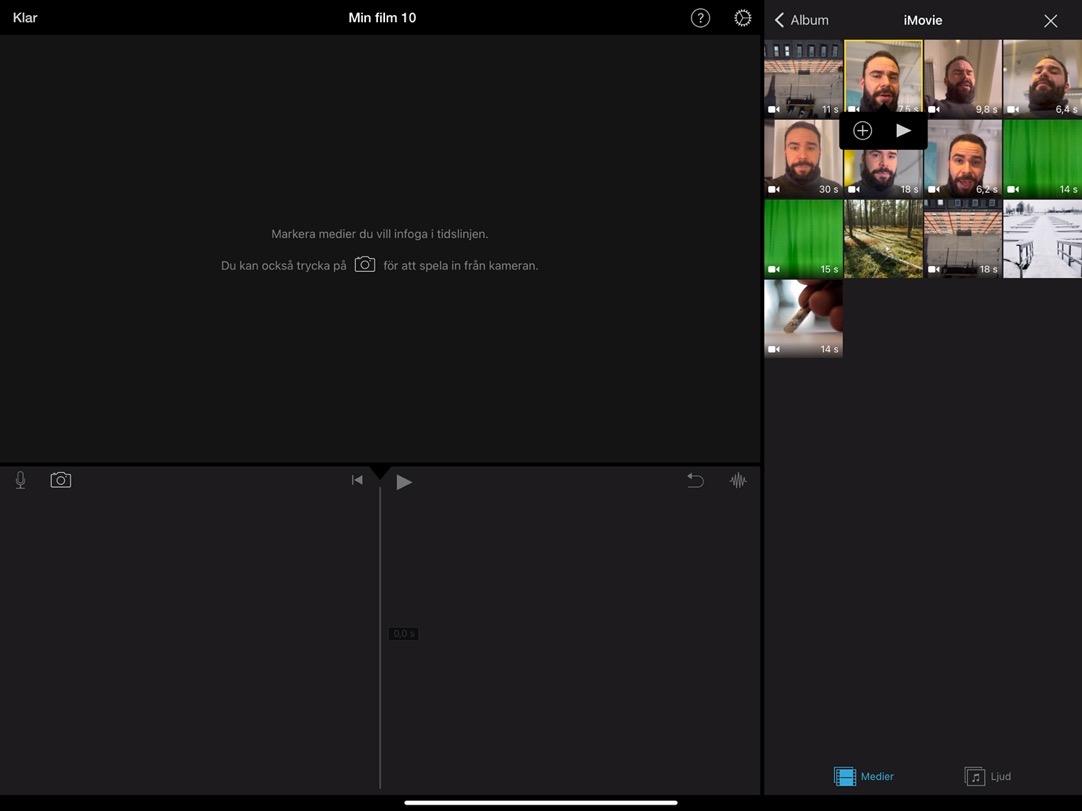Go back to Album list

pyautogui.click(x=801, y=20)
